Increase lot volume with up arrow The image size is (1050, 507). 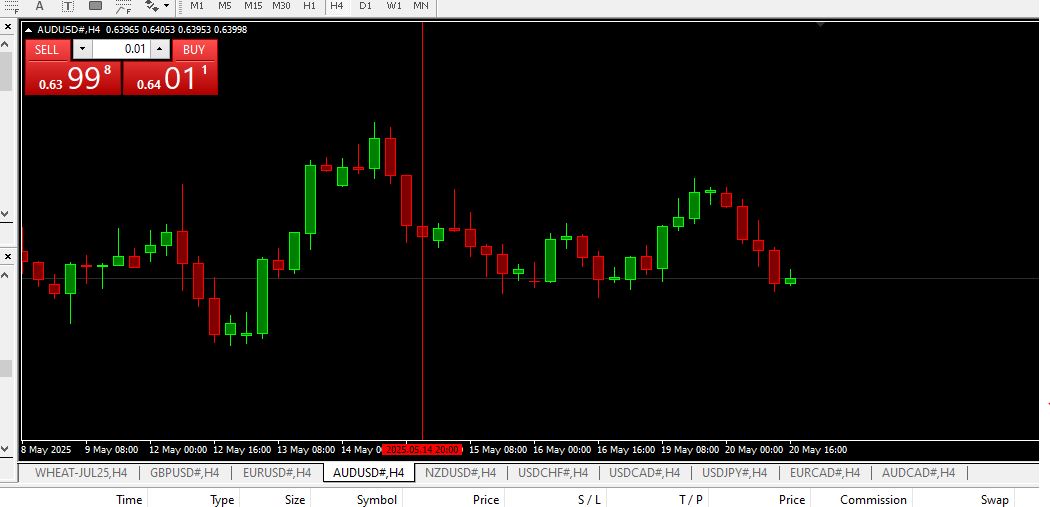tap(159, 49)
